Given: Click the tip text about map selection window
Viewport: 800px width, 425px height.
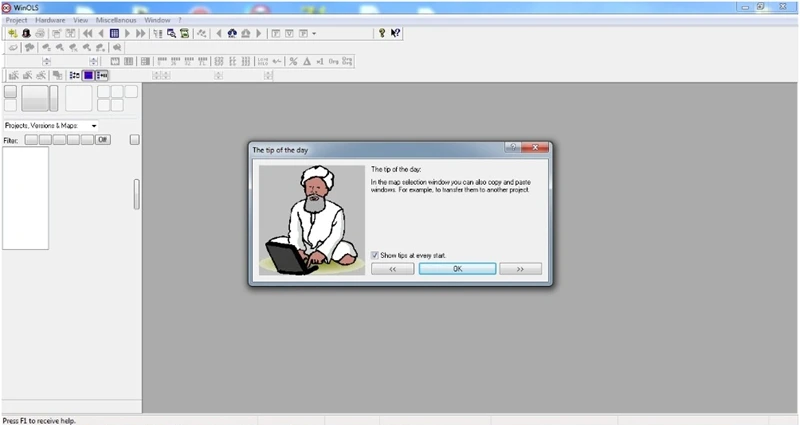Looking at the screenshot, I should (451, 186).
